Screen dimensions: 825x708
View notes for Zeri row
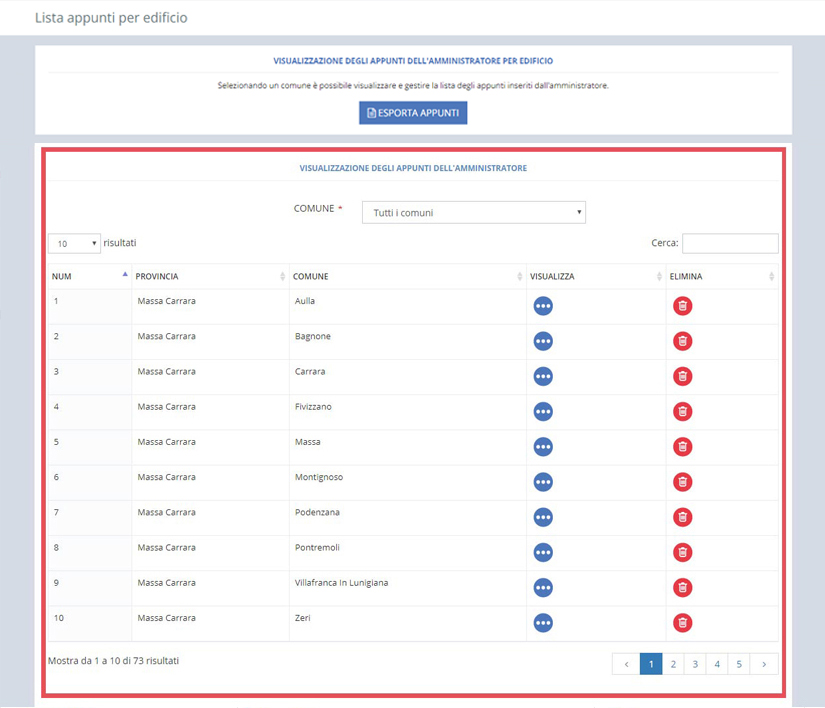coord(543,623)
